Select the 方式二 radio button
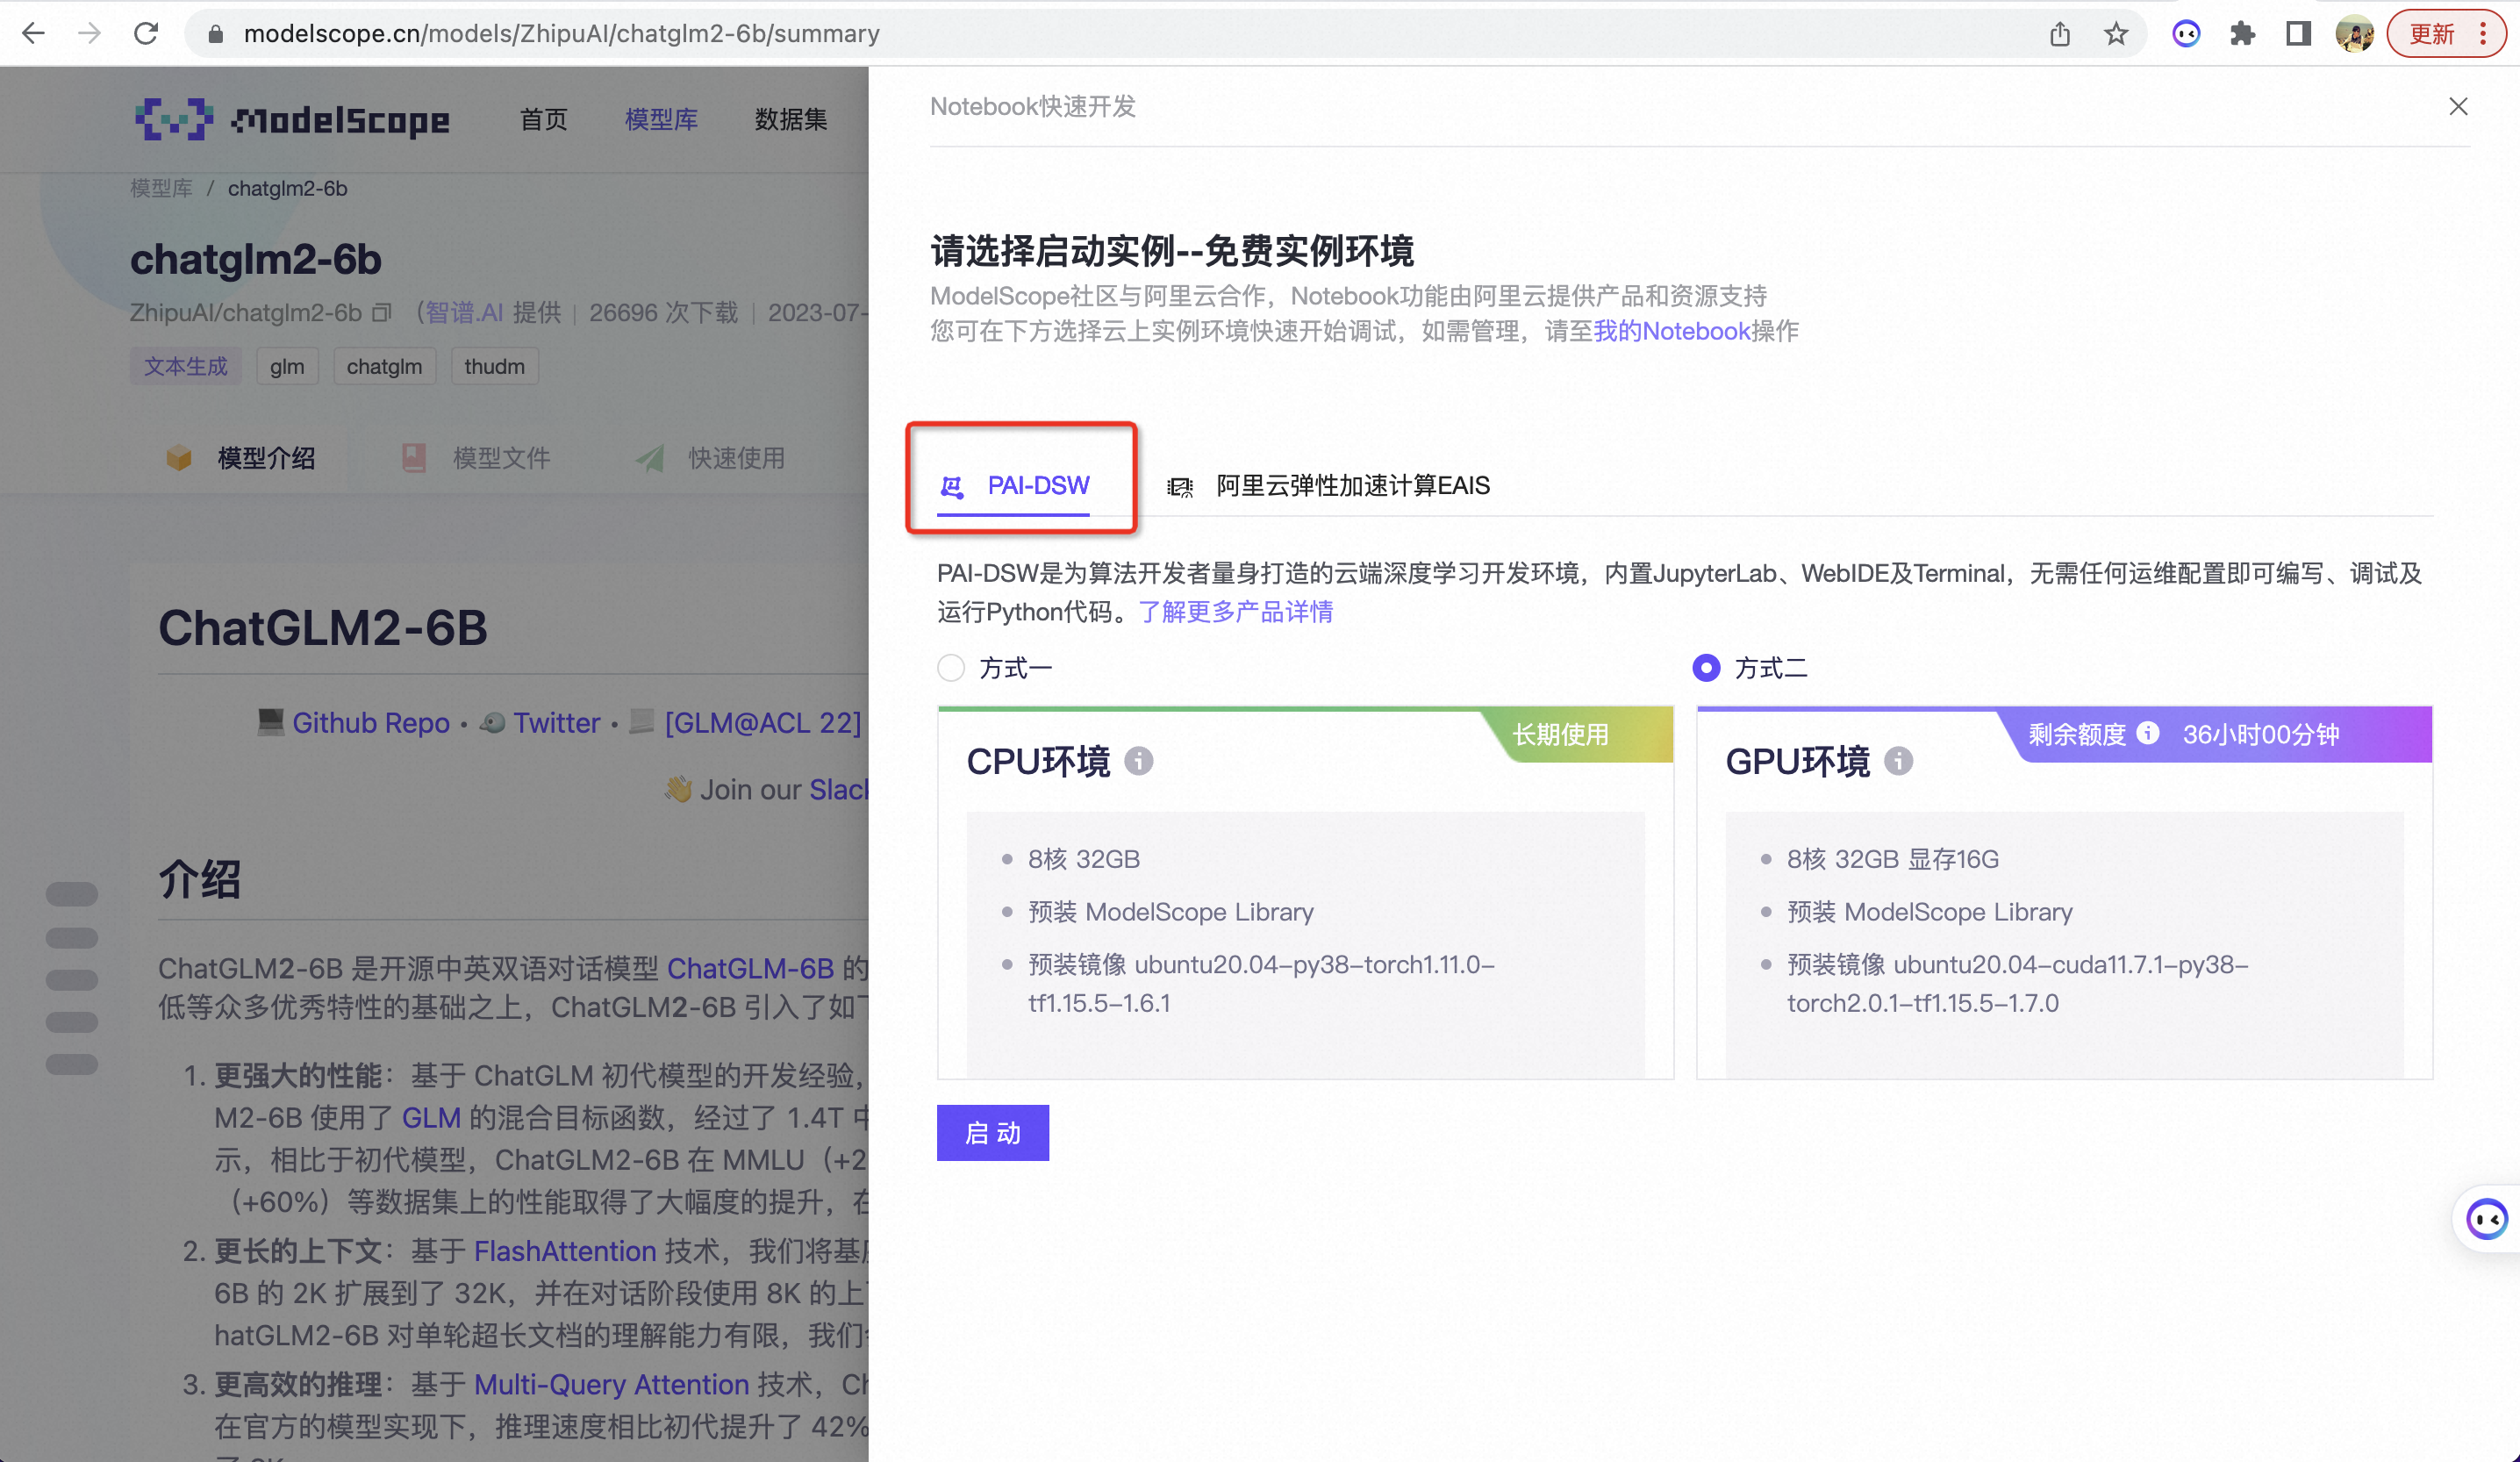 1706,668
